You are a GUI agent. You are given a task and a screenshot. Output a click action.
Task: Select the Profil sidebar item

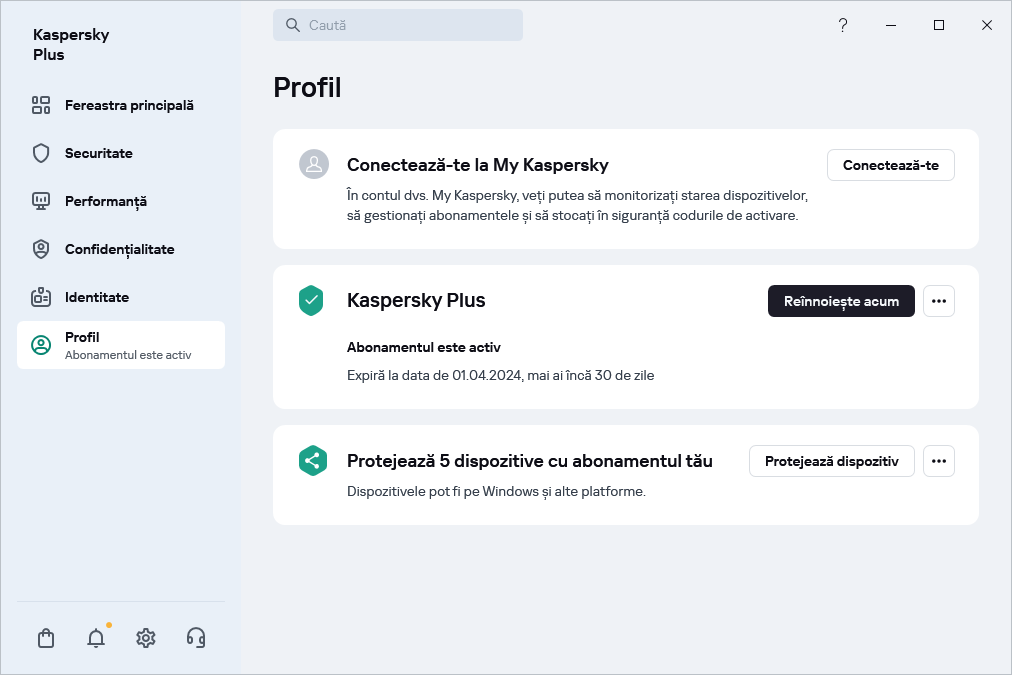(121, 345)
